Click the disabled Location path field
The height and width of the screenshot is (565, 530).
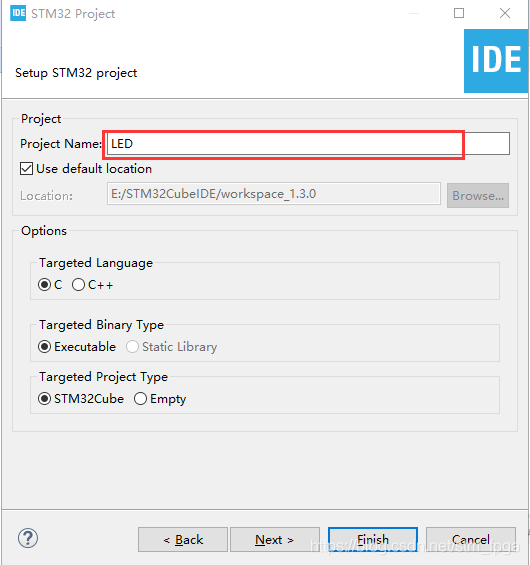(273, 194)
